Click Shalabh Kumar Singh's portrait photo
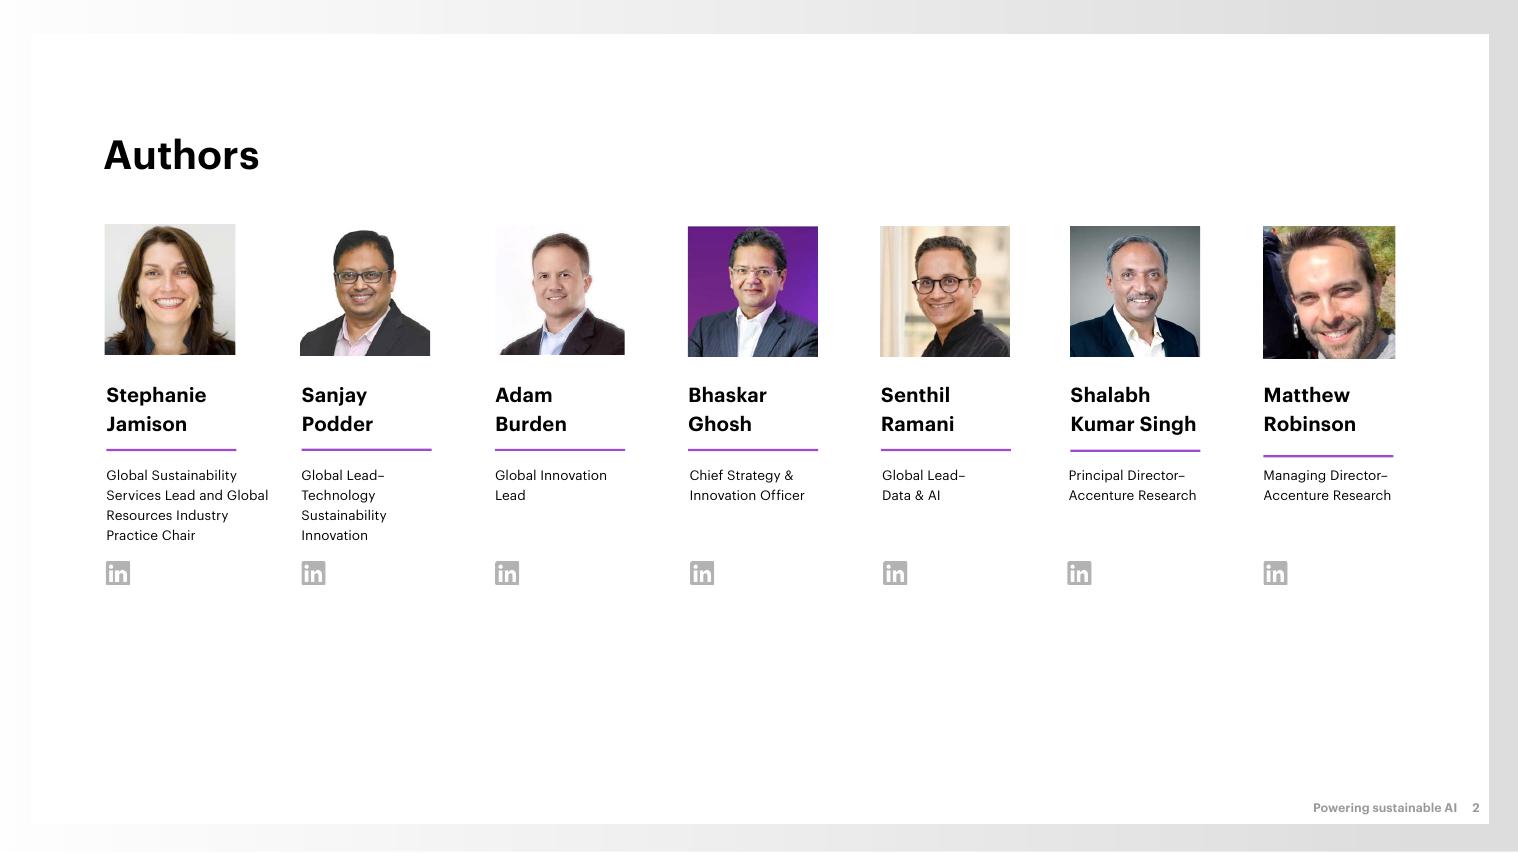 [1135, 291]
